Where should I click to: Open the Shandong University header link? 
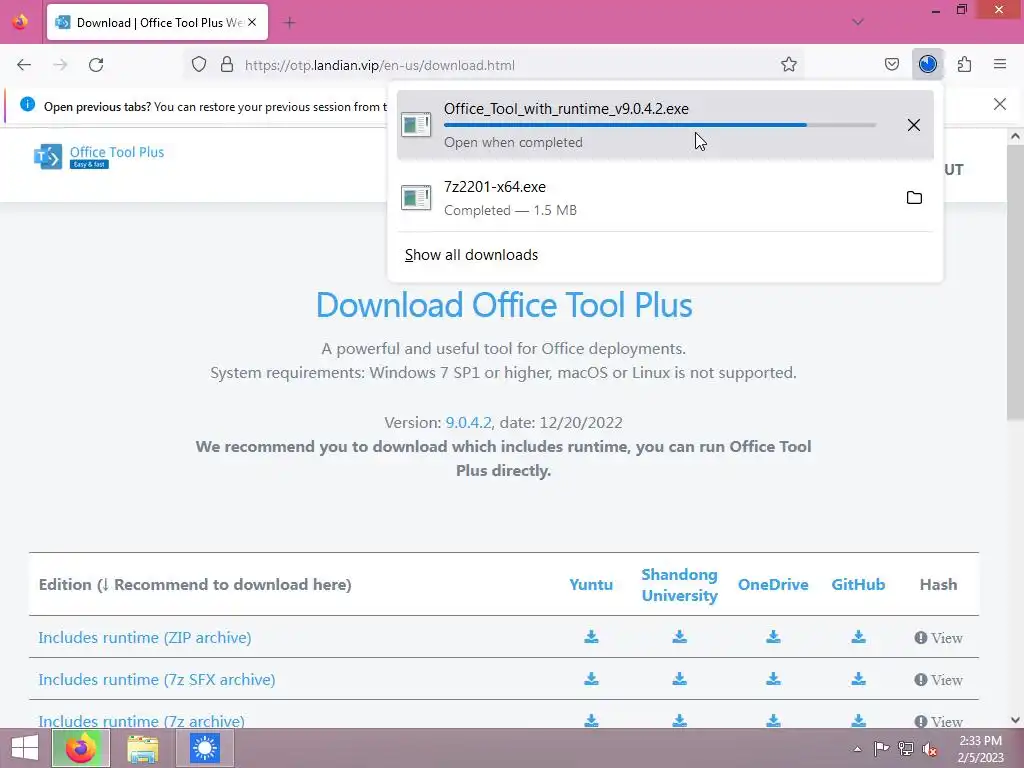[x=679, y=584]
